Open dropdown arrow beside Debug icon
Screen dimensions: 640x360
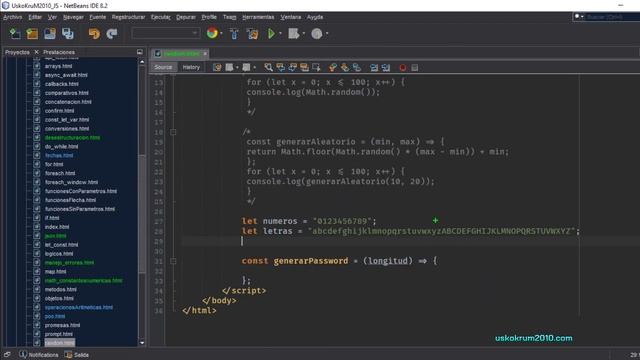[304, 33]
